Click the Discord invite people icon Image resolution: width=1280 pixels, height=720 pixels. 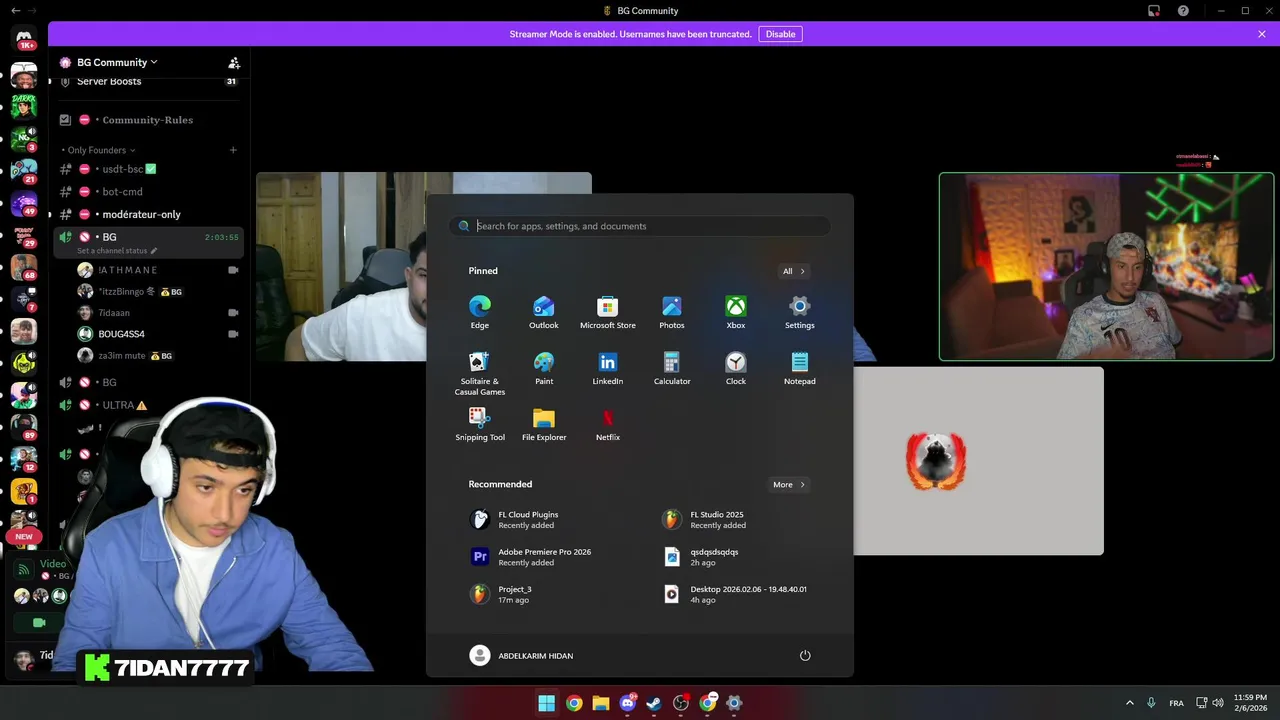(234, 62)
